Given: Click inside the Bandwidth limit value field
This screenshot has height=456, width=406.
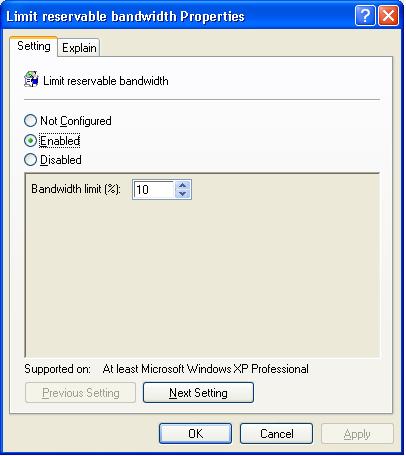Looking at the screenshot, I should point(154,190).
